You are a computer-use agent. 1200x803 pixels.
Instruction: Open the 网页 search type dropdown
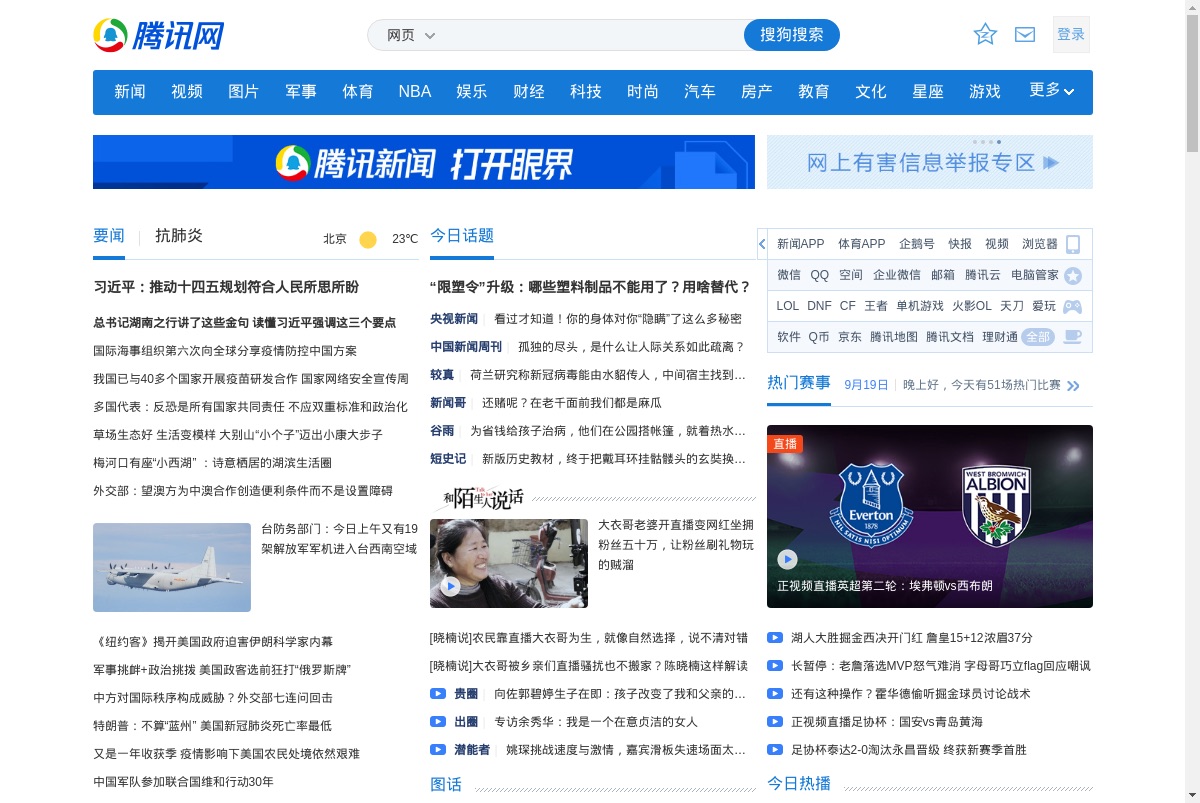tap(411, 35)
